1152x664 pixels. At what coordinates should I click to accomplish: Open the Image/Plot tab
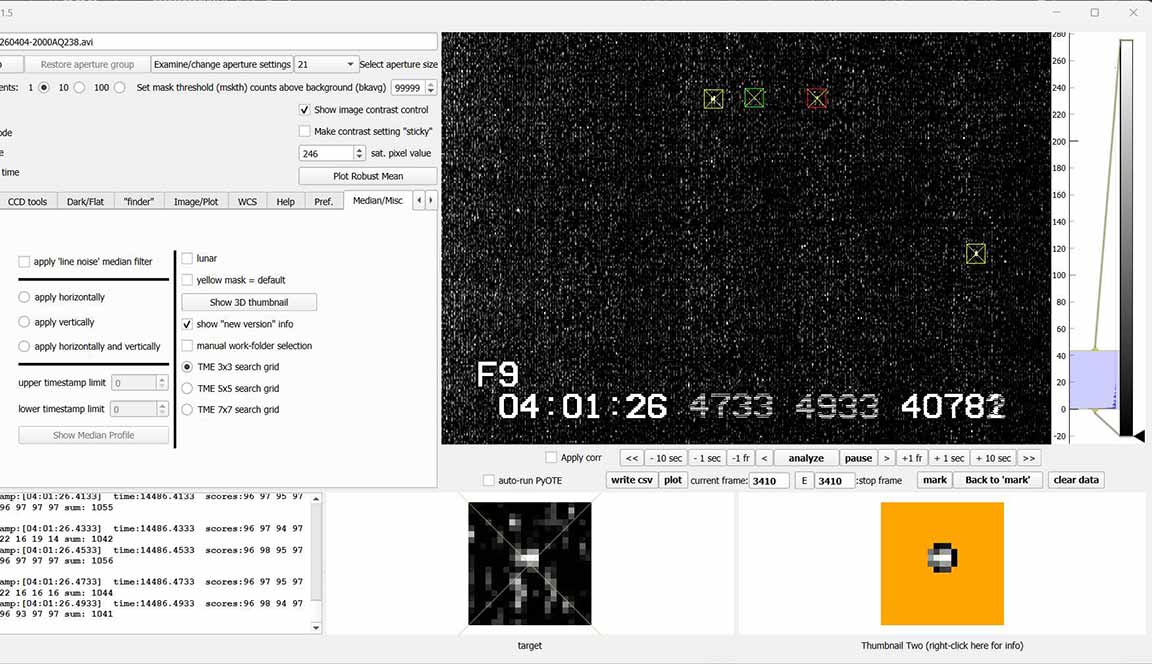(196, 201)
